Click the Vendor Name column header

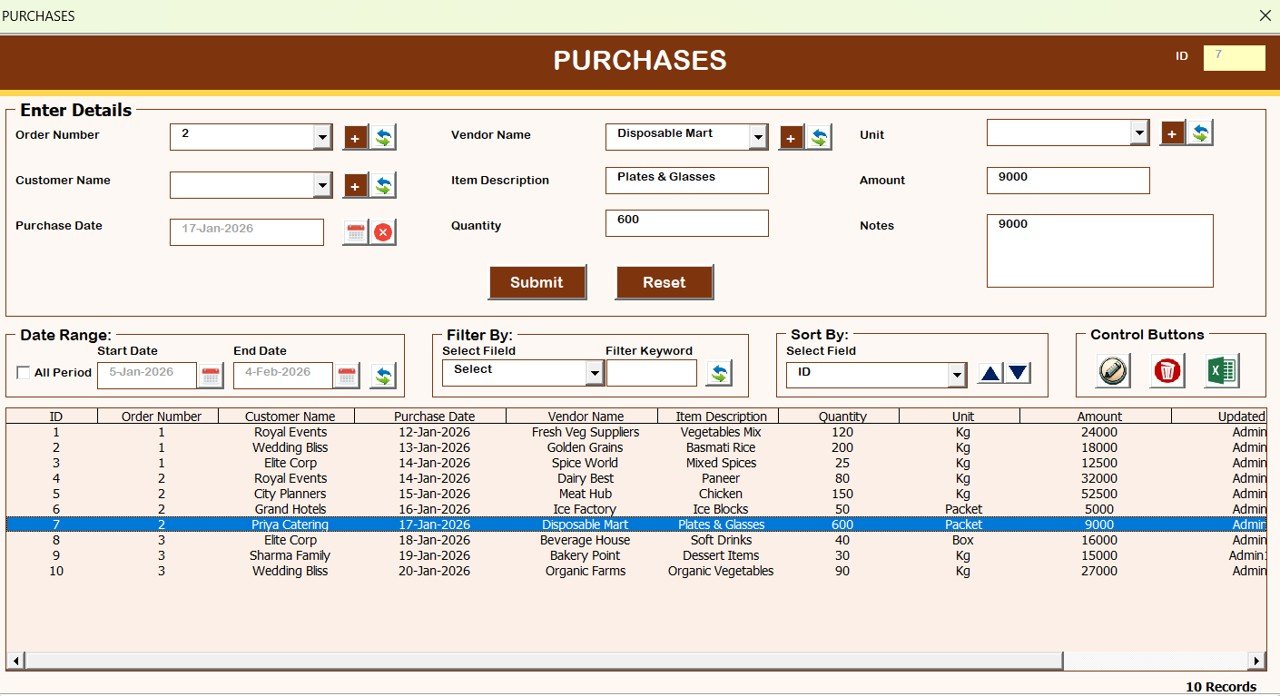[585, 416]
